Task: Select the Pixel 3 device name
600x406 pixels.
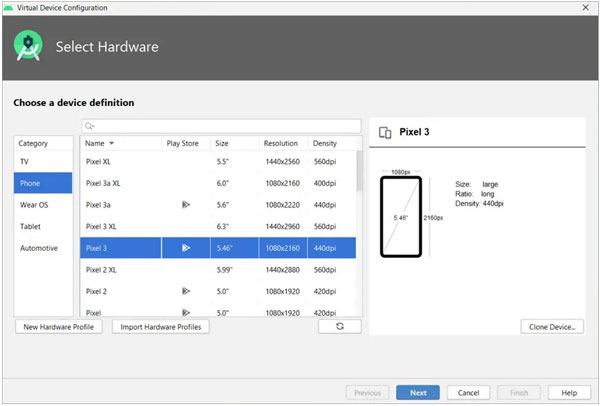Action: tap(96, 248)
